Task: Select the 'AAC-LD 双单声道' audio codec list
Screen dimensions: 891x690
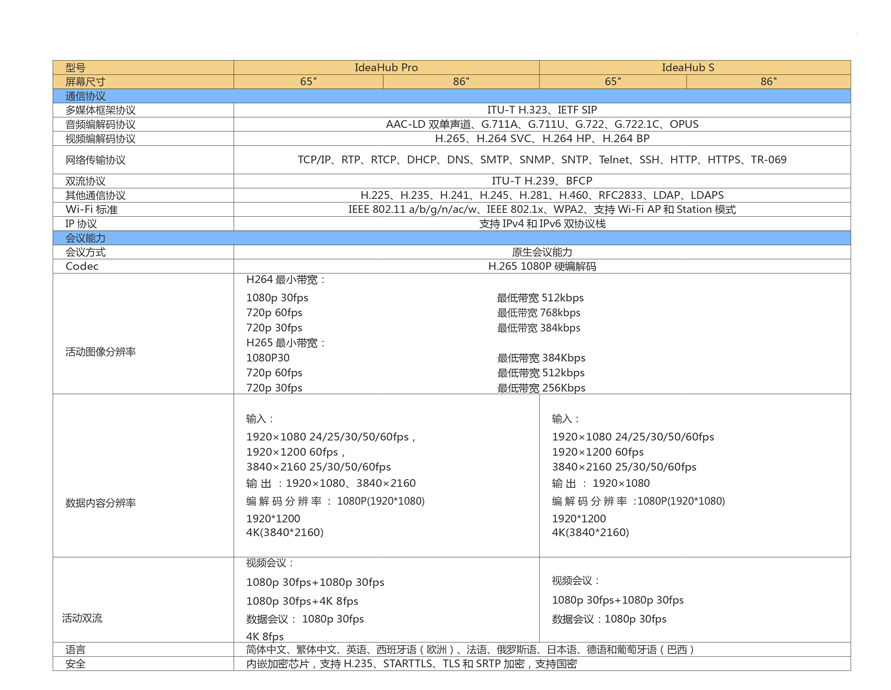Action: coord(542,124)
